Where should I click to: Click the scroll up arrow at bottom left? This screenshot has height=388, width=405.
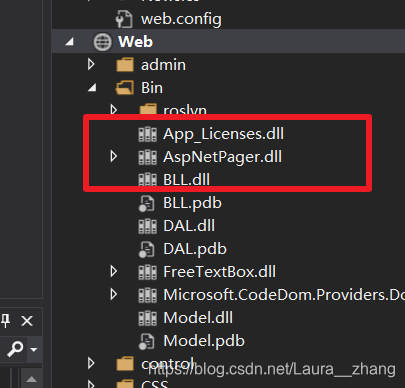(x=31, y=379)
